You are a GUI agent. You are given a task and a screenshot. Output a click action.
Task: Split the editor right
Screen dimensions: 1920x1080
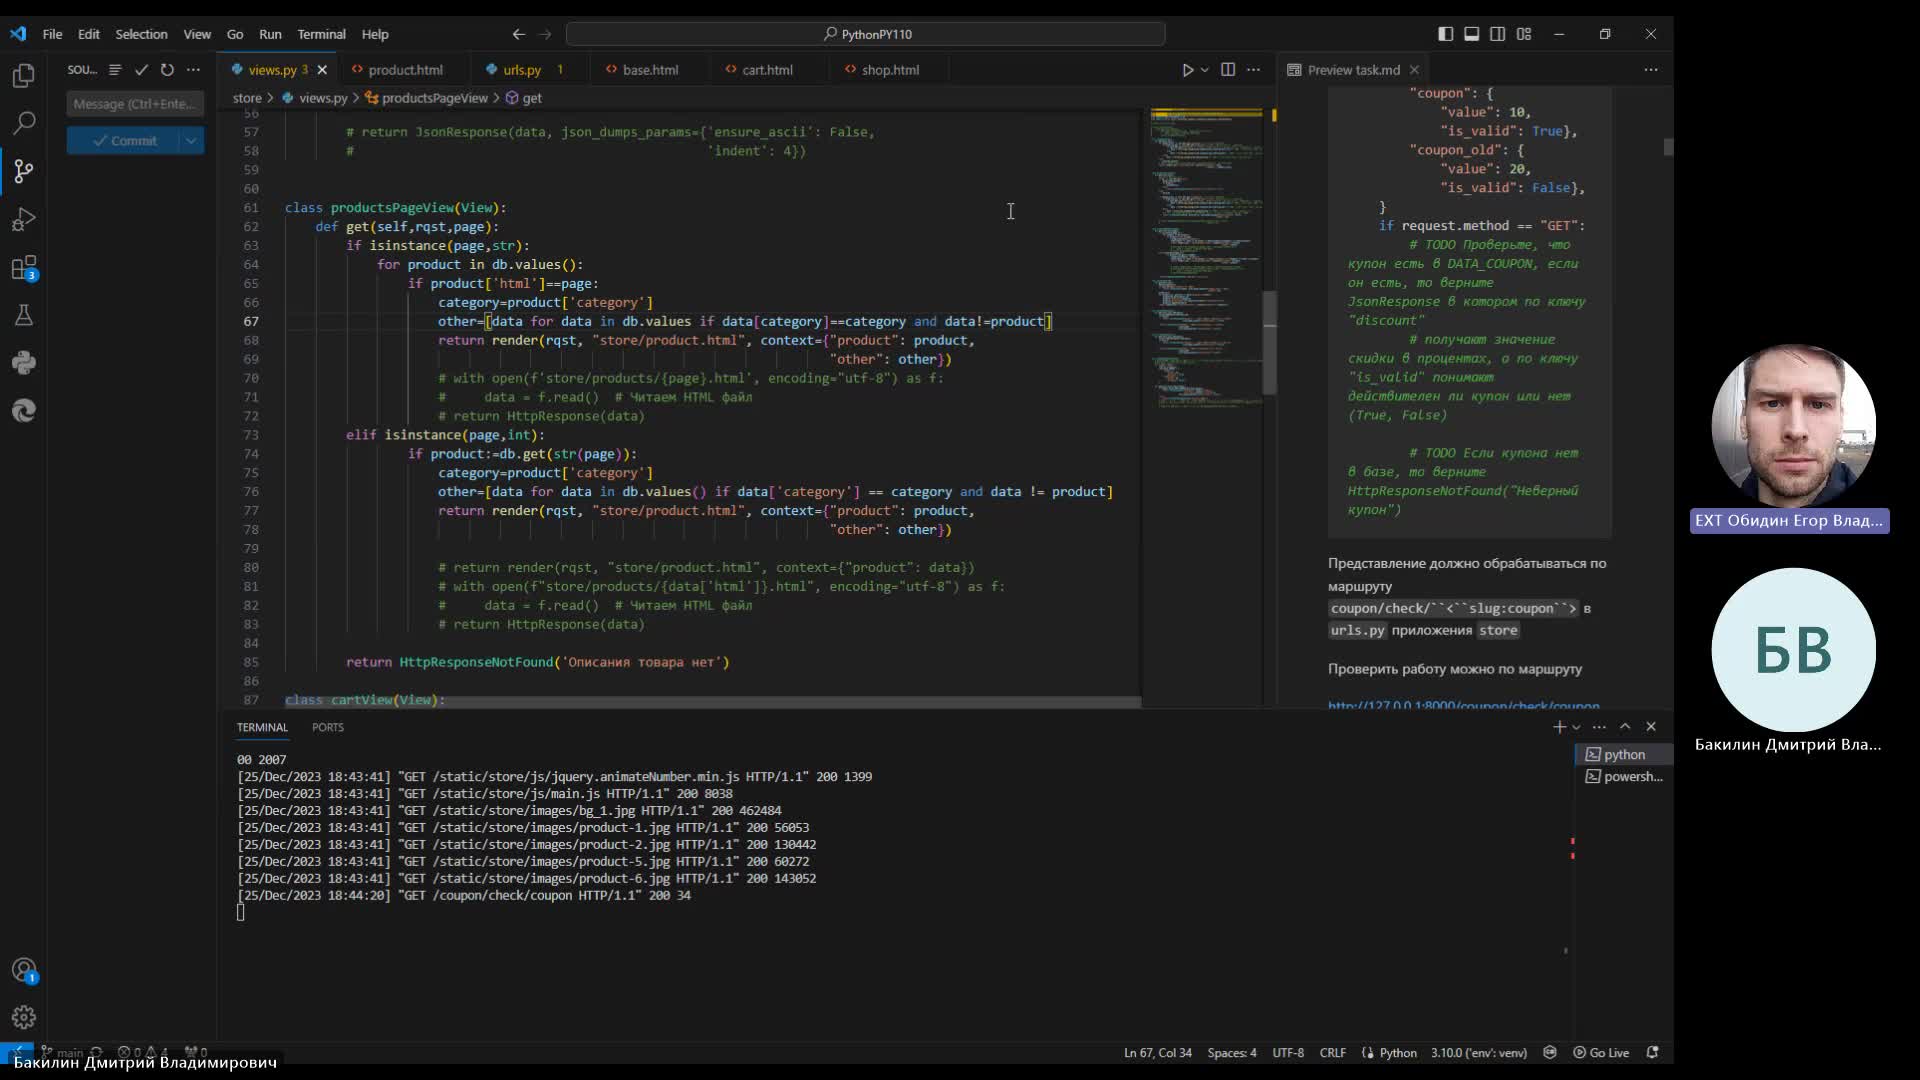(1228, 70)
